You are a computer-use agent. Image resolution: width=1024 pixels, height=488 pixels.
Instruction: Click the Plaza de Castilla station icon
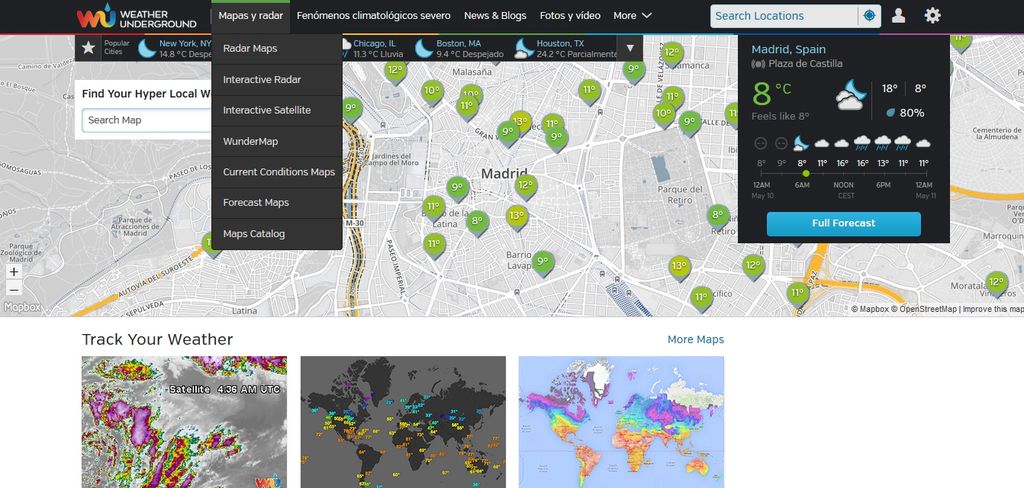point(758,64)
